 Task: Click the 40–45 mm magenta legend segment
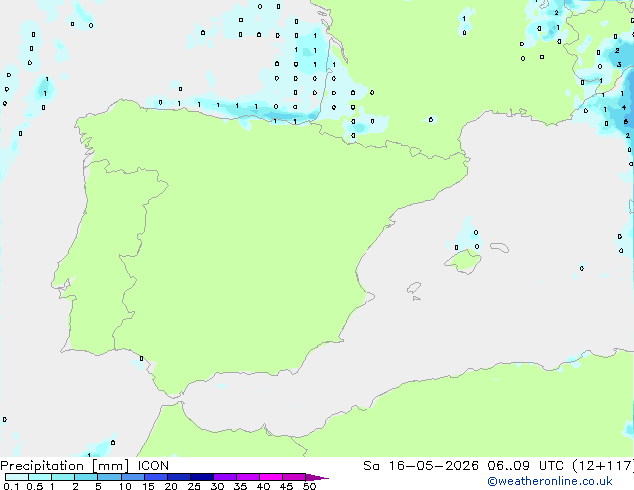point(271,477)
